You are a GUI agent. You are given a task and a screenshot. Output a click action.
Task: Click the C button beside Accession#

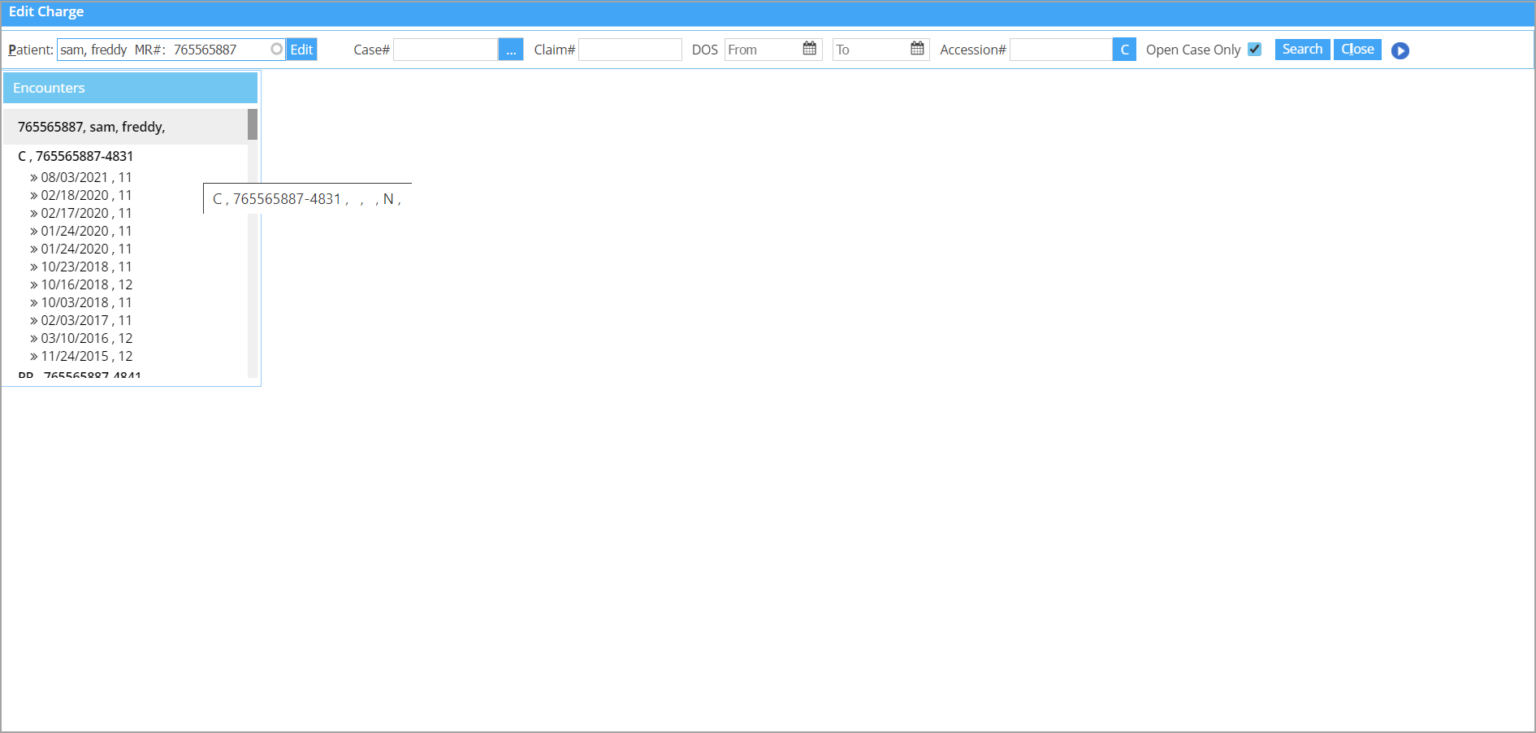tap(1124, 50)
